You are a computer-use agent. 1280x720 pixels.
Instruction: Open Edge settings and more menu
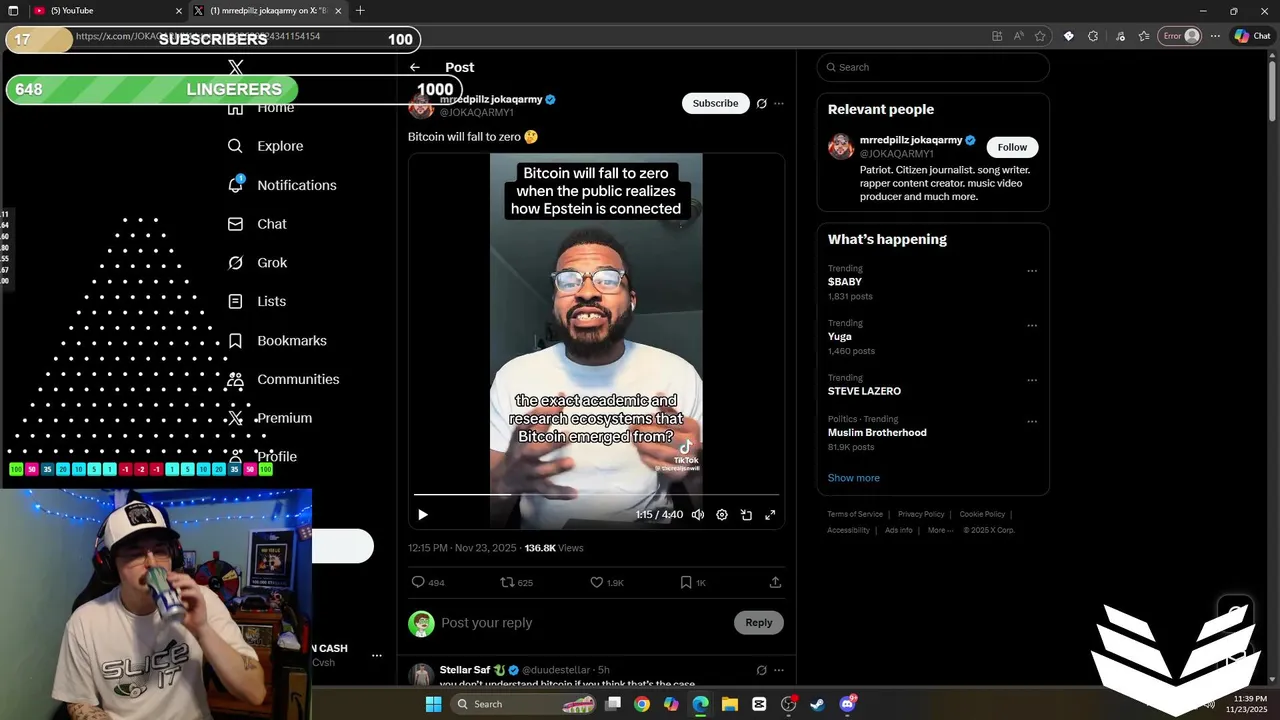[x=1215, y=36]
